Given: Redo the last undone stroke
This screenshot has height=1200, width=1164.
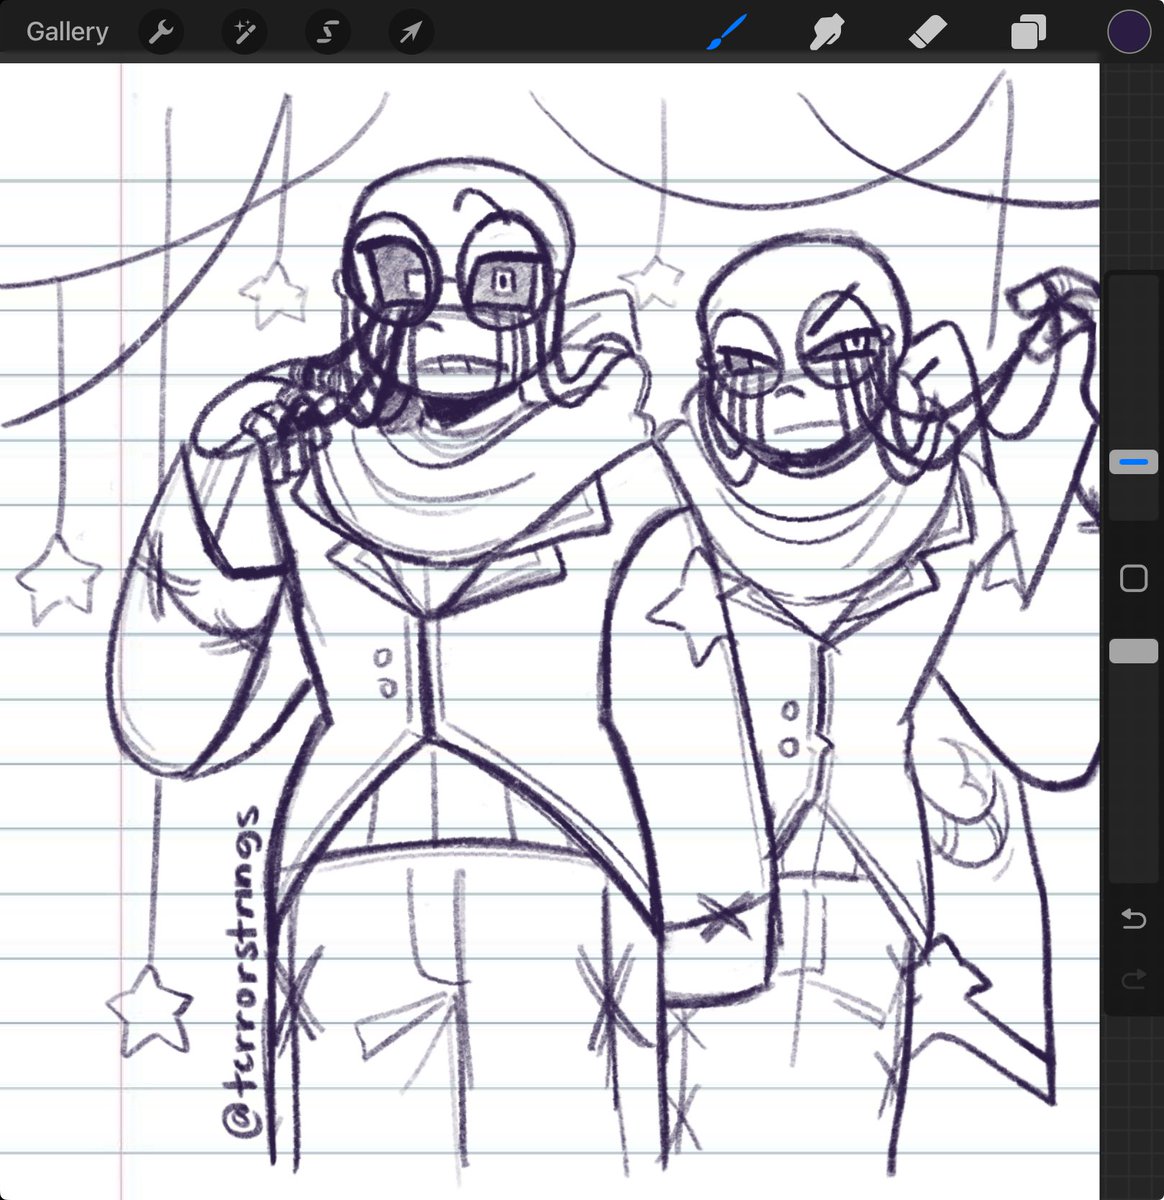Looking at the screenshot, I should point(1133,980).
